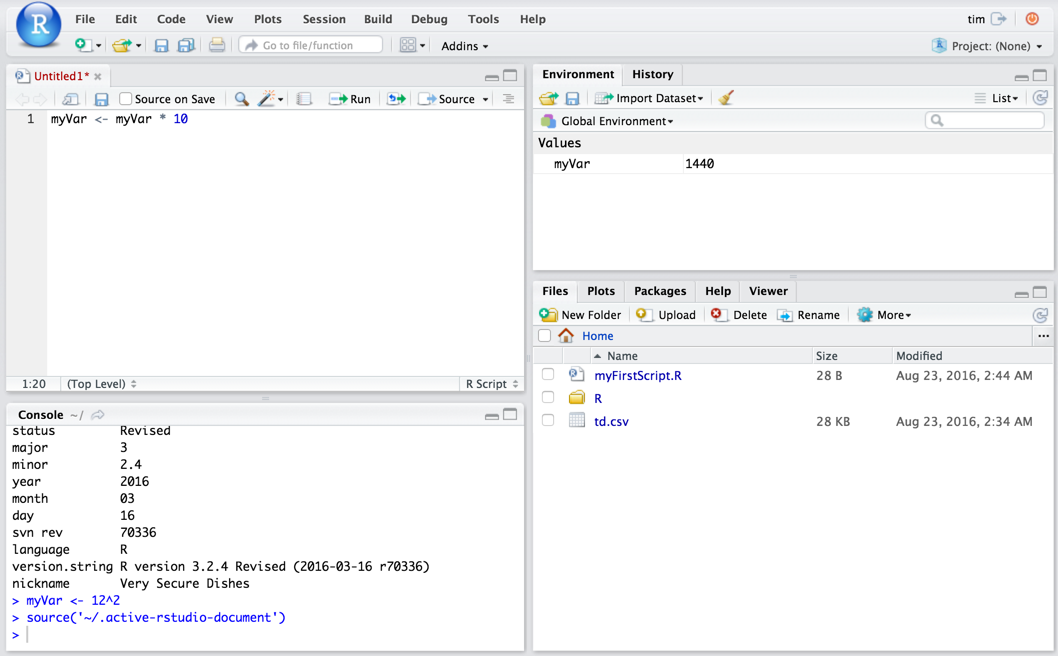Click save workspace icon in Environment pane
1058x656 pixels.
(x=572, y=99)
